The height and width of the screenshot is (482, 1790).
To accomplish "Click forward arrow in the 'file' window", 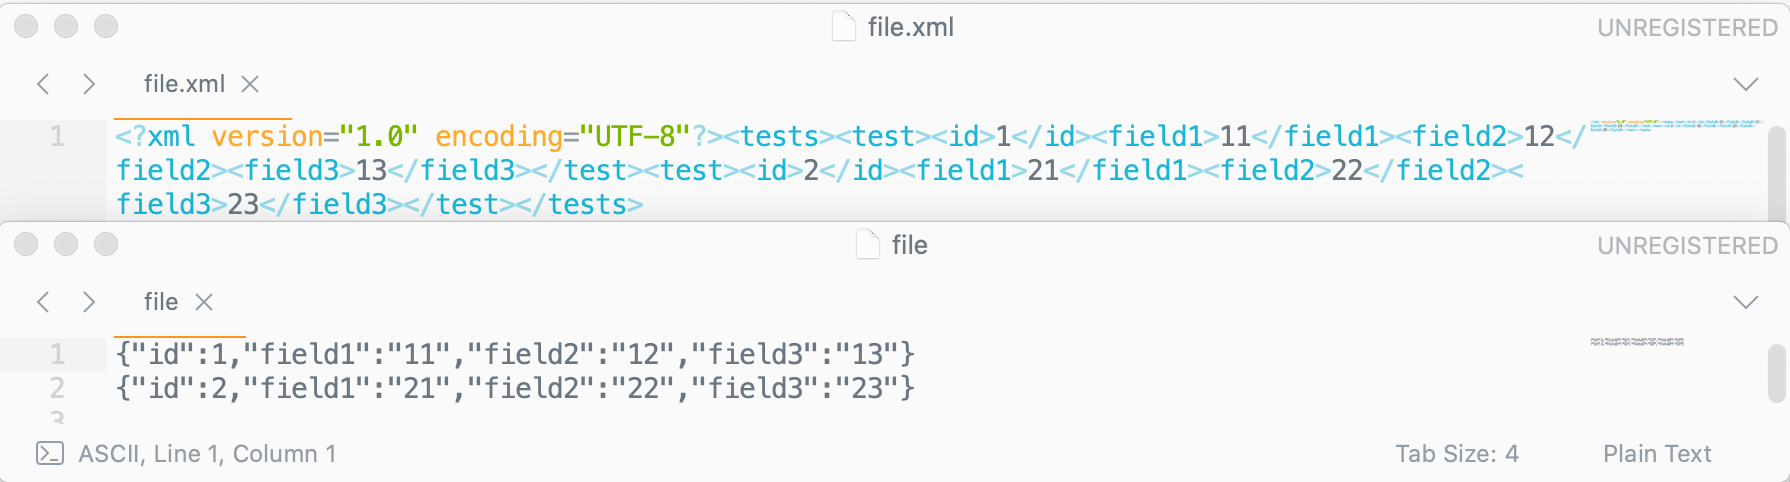I will click(89, 302).
